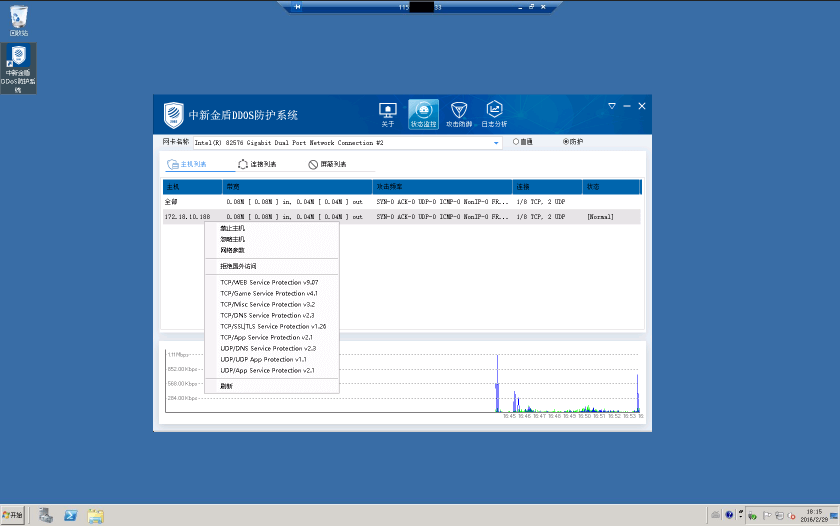
Task: Choose 刷新 refresh from the context menu
Action: [272, 386]
